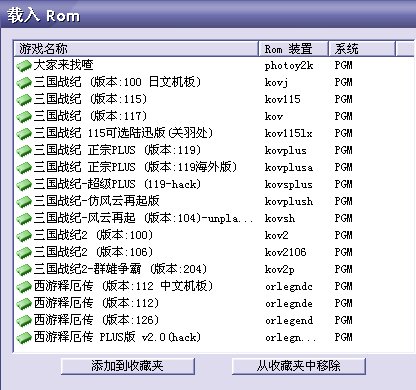Click the PGM cell in photoy2k row

(344, 66)
